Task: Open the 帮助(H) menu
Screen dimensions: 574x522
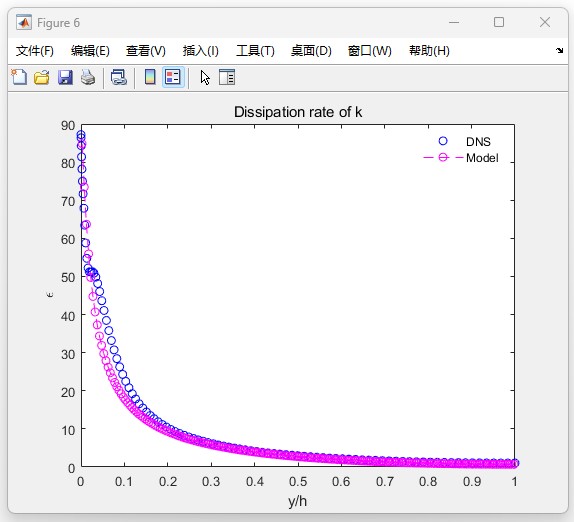Action: (429, 51)
